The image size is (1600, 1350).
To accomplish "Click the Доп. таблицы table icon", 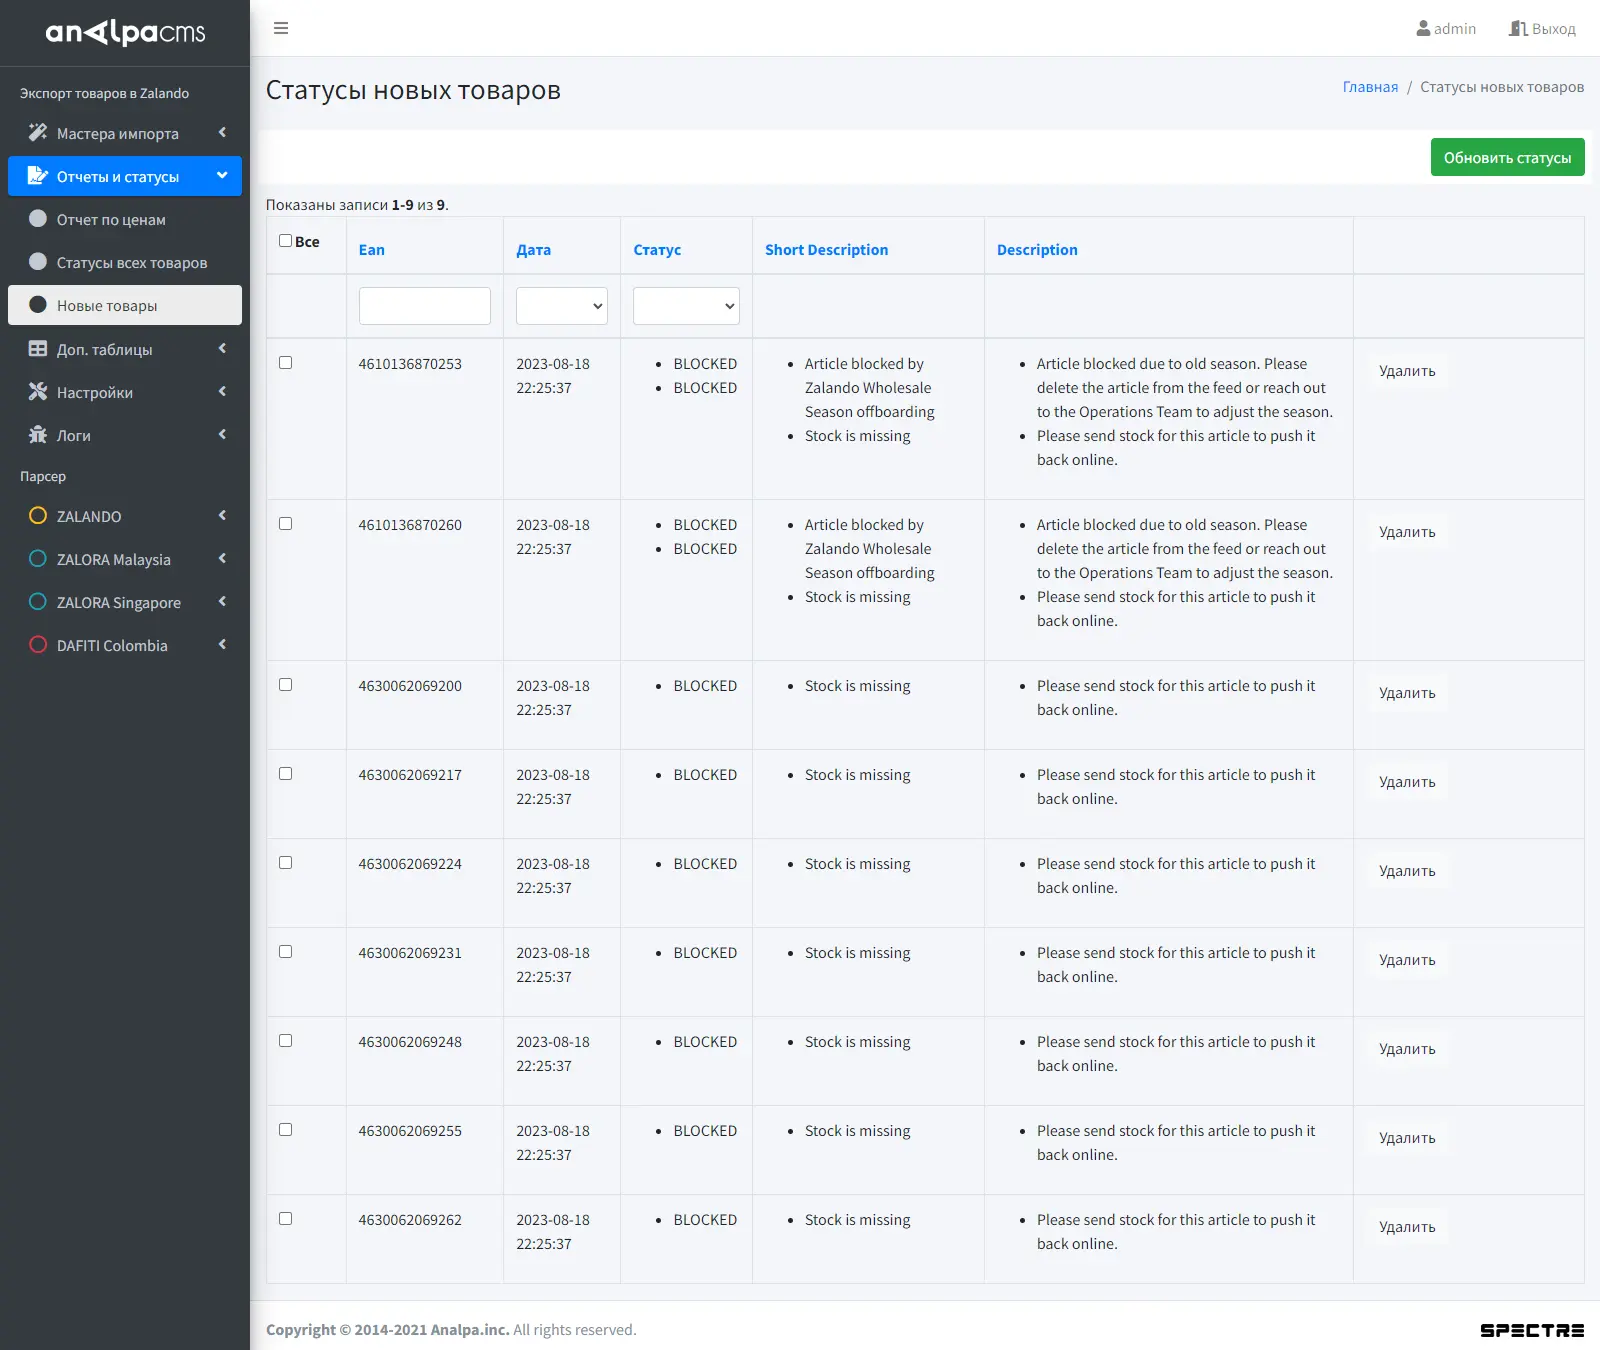I will [38, 349].
